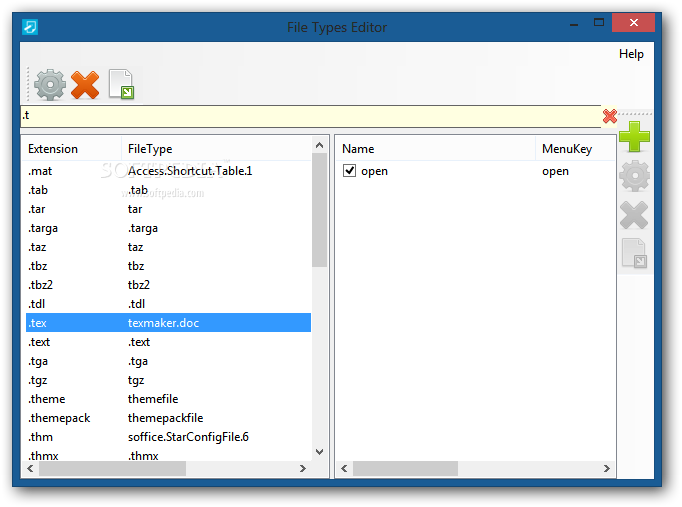The height and width of the screenshot is (507, 682).
Task: Click the document shortcut icon in top toolbar
Action: (121, 84)
